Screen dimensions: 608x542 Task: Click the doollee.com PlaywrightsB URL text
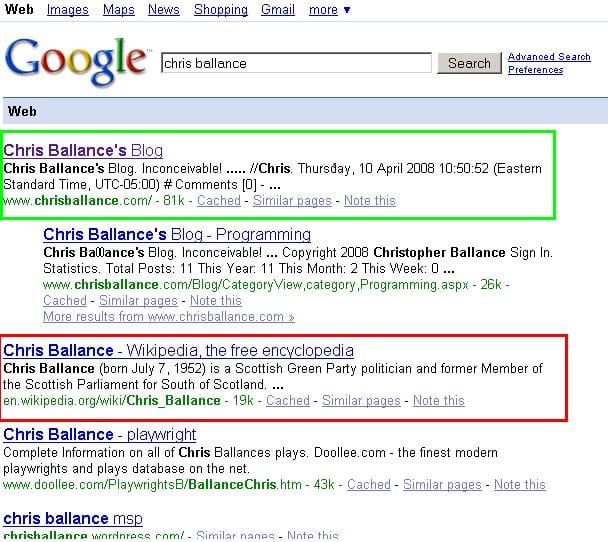152,485
